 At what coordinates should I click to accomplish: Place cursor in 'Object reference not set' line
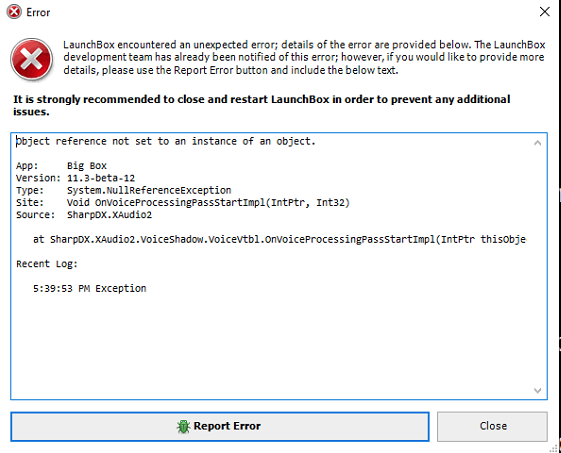[166, 141]
